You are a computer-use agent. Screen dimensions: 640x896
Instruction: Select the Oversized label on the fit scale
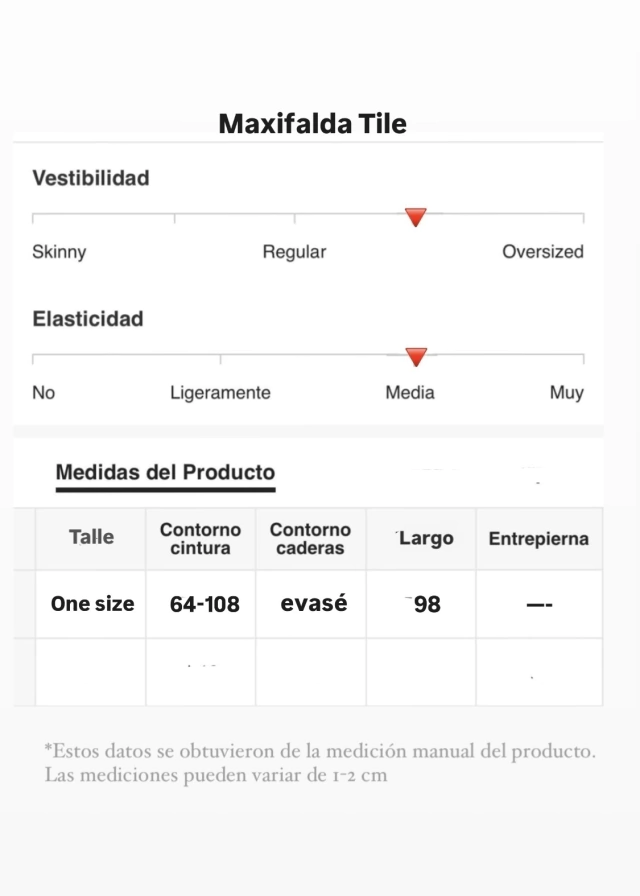[543, 251]
